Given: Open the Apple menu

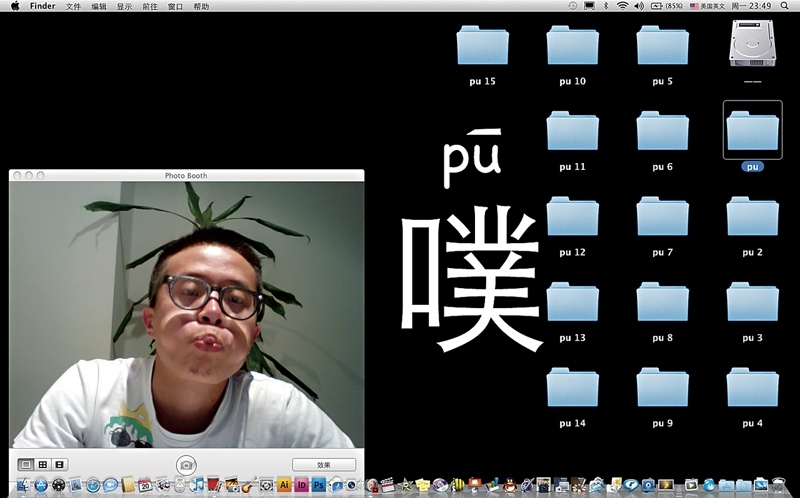Looking at the screenshot, I should [15, 6].
